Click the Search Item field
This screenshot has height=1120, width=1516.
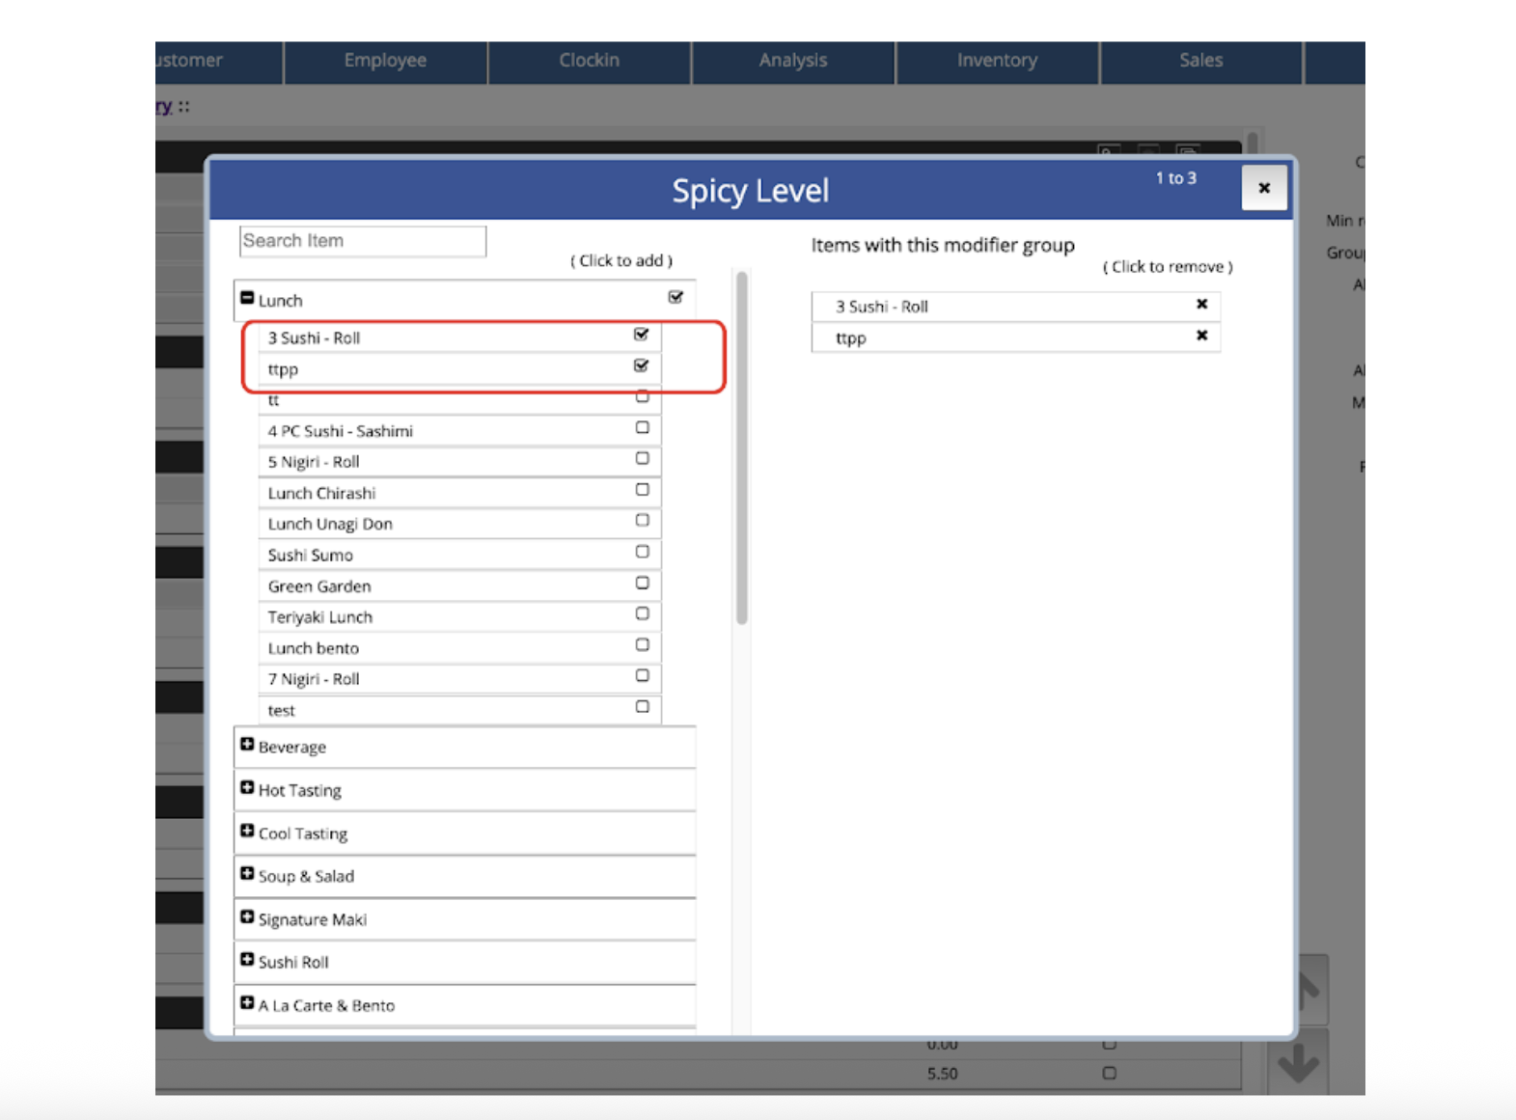pos(363,241)
